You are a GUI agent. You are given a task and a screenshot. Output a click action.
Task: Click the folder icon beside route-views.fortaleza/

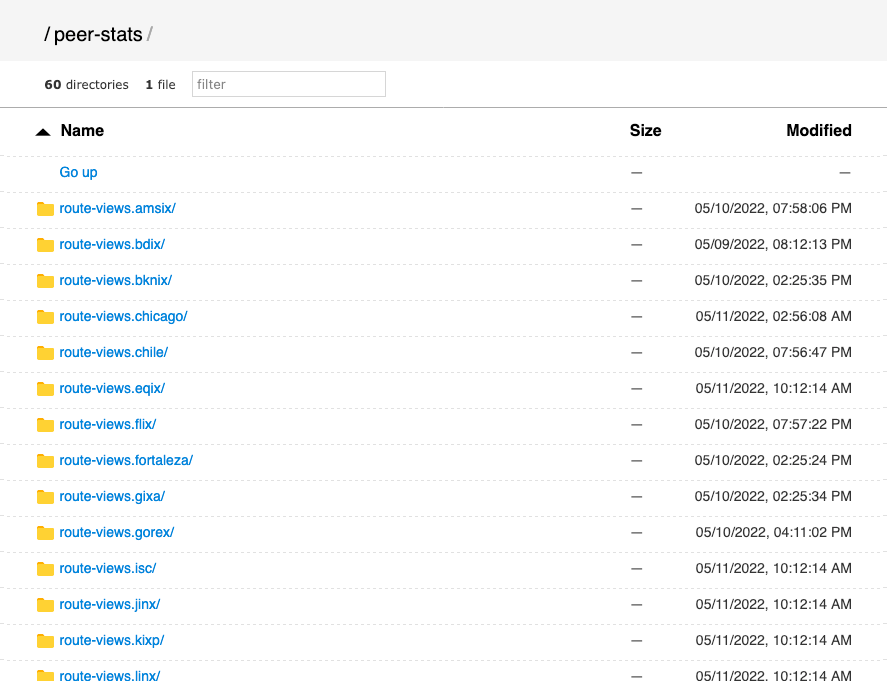click(x=45, y=461)
